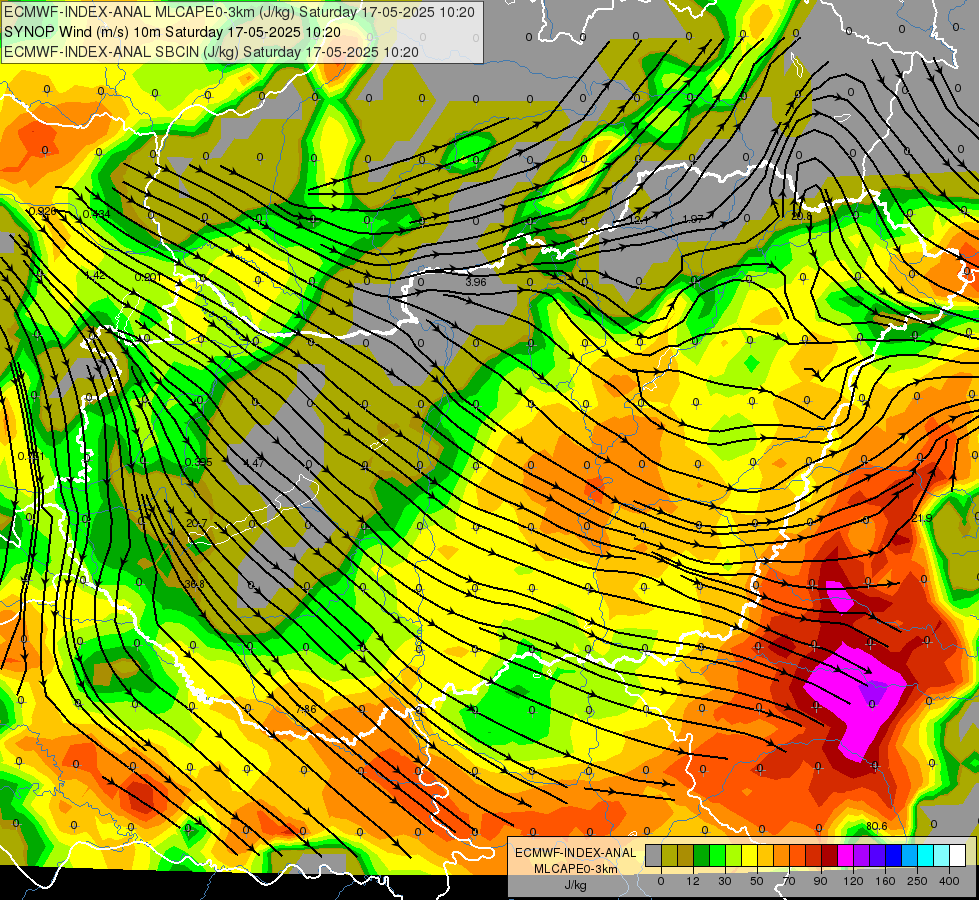The image size is (979, 900).
Task: Click the legend scale value 160
Action: click(x=885, y=881)
